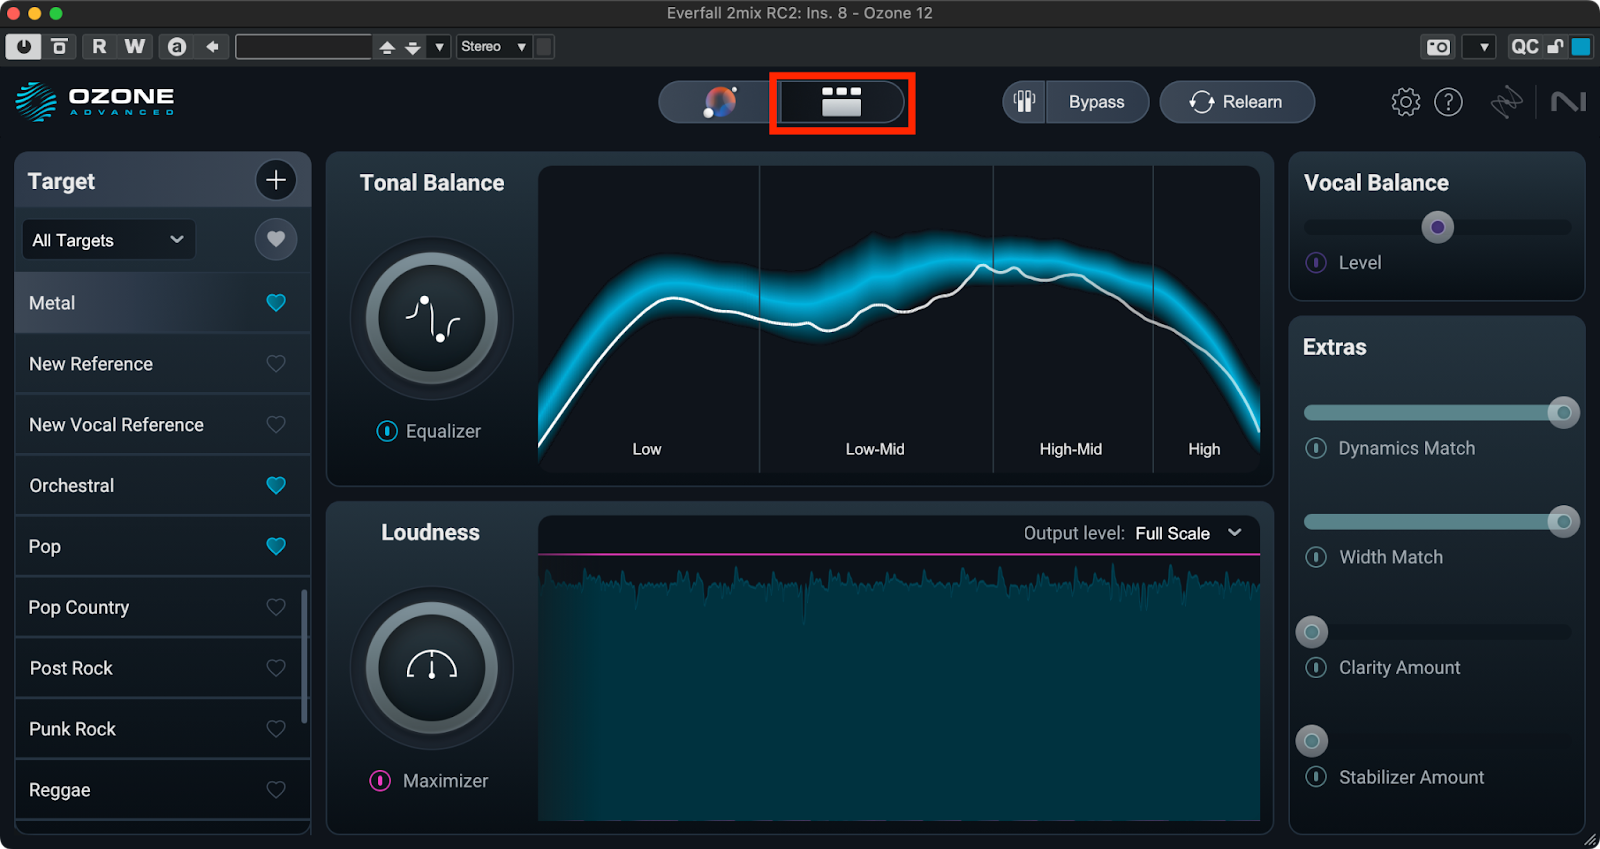Viewport: 1600px width, 849px height.
Task: Switch to the modules view icon
Action: coord(841,102)
